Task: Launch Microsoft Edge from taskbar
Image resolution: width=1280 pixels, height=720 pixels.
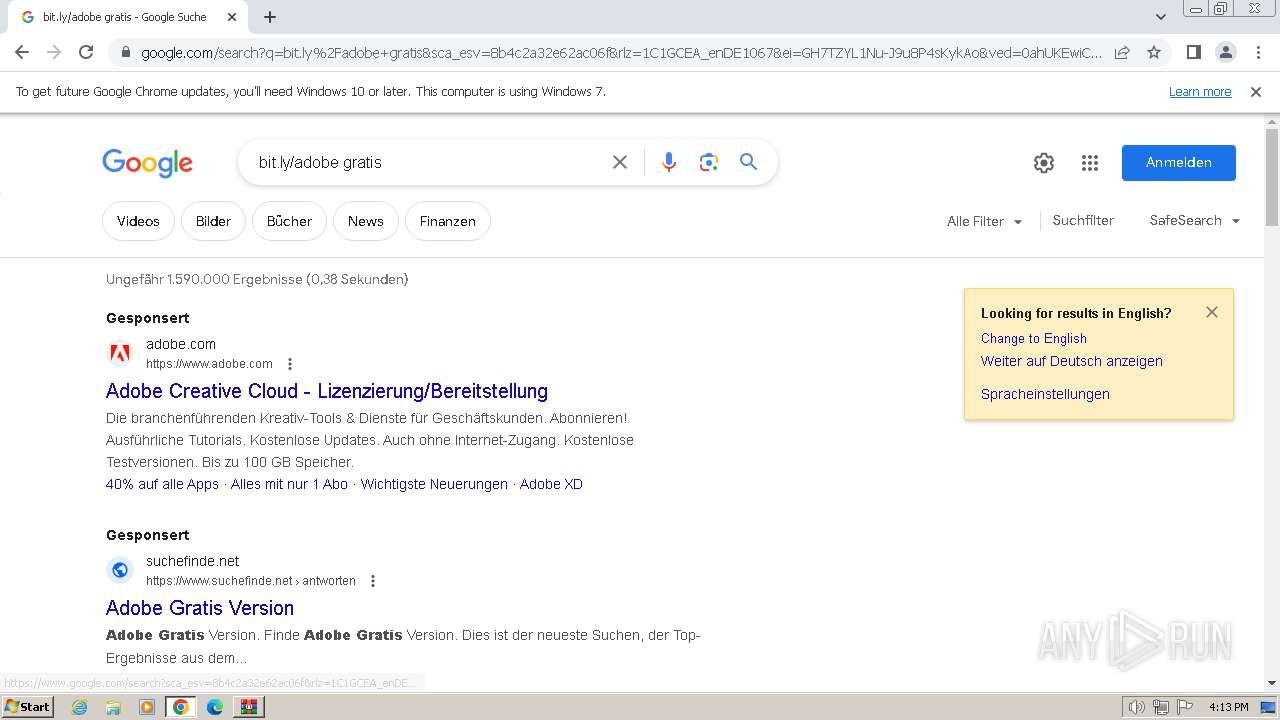Action: (214, 707)
